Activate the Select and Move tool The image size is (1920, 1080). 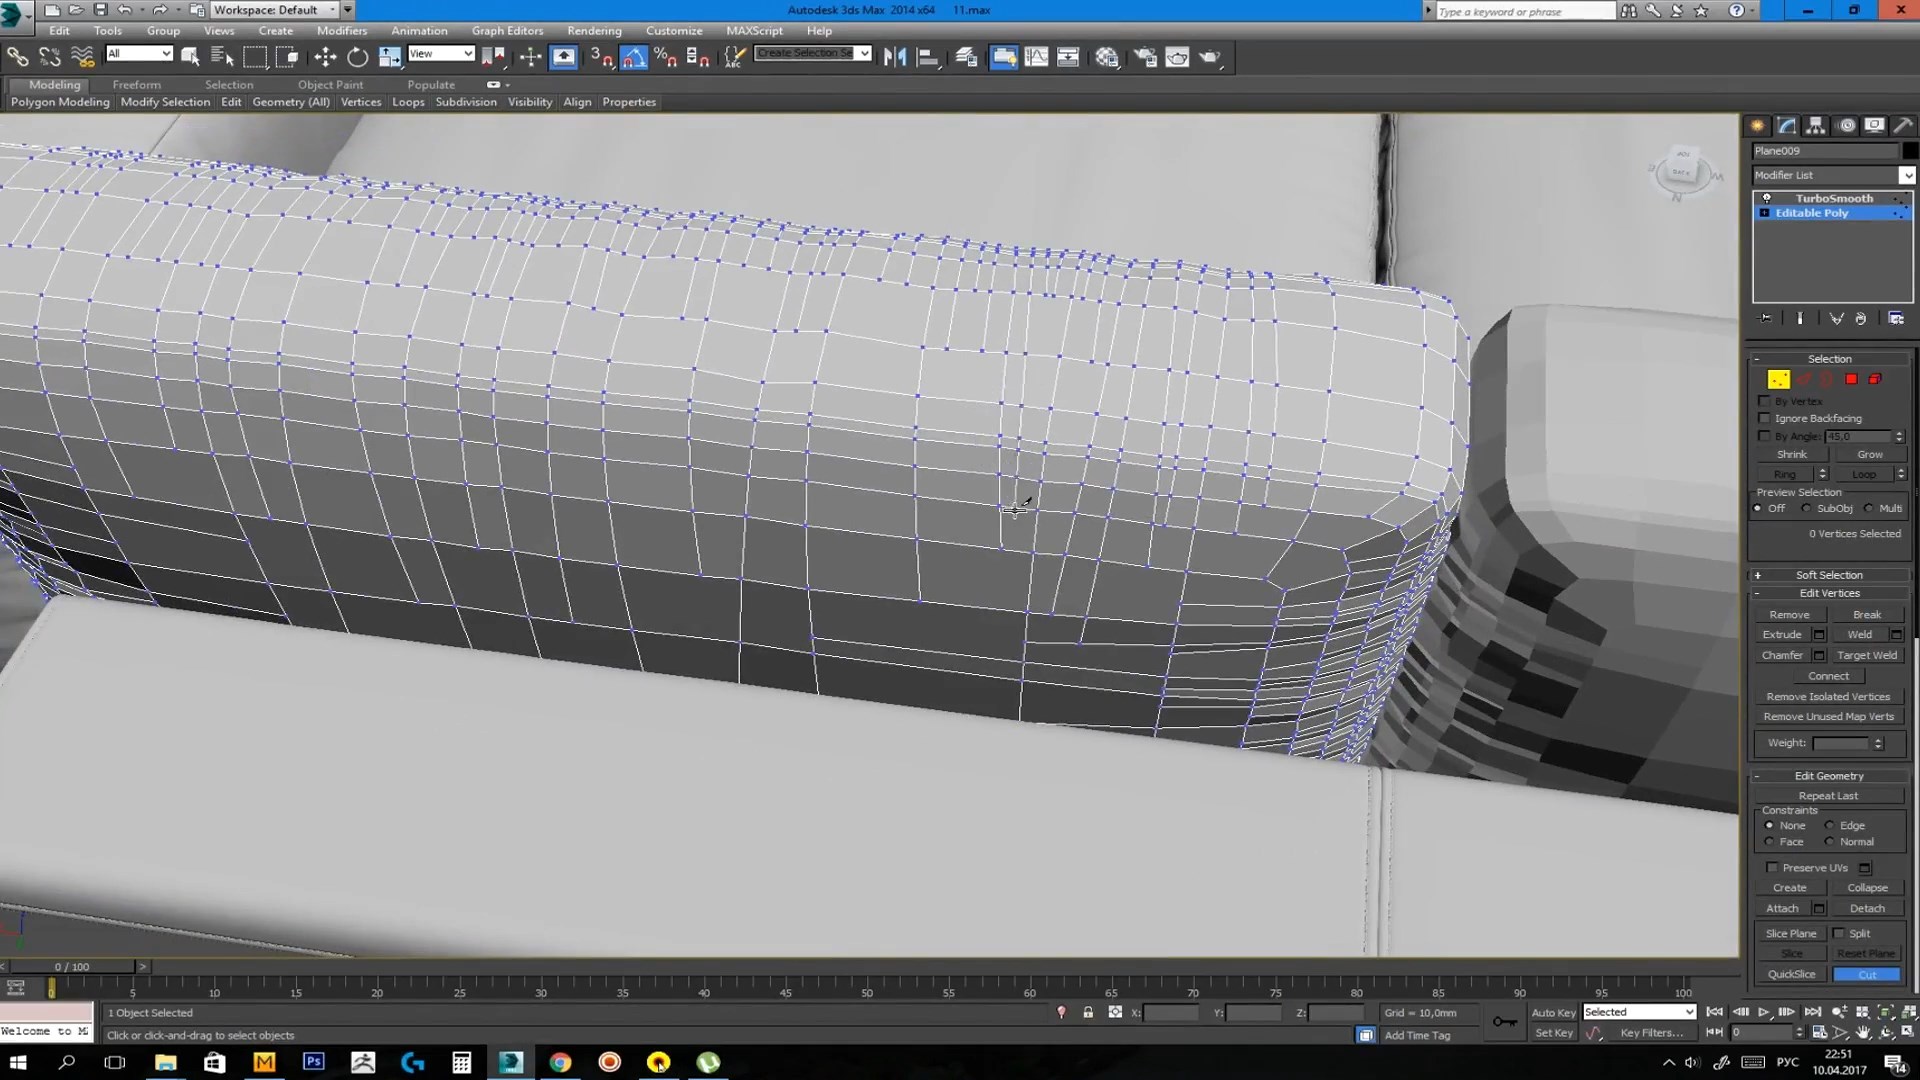(x=325, y=57)
